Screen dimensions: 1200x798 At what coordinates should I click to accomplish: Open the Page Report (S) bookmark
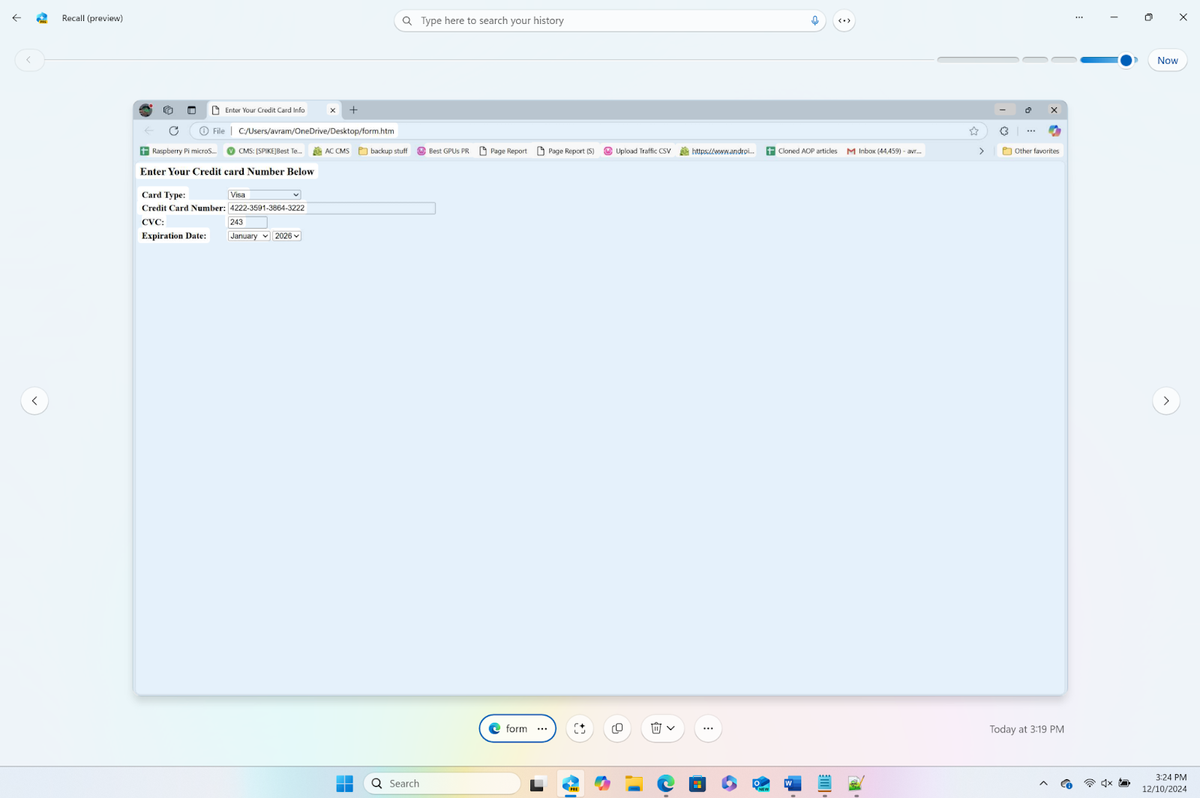tap(566, 151)
